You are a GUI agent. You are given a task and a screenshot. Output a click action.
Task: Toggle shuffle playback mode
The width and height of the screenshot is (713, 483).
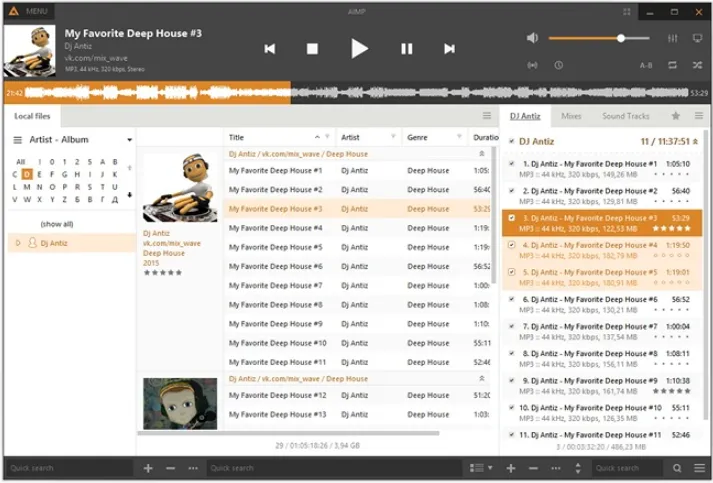(x=697, y=65)
